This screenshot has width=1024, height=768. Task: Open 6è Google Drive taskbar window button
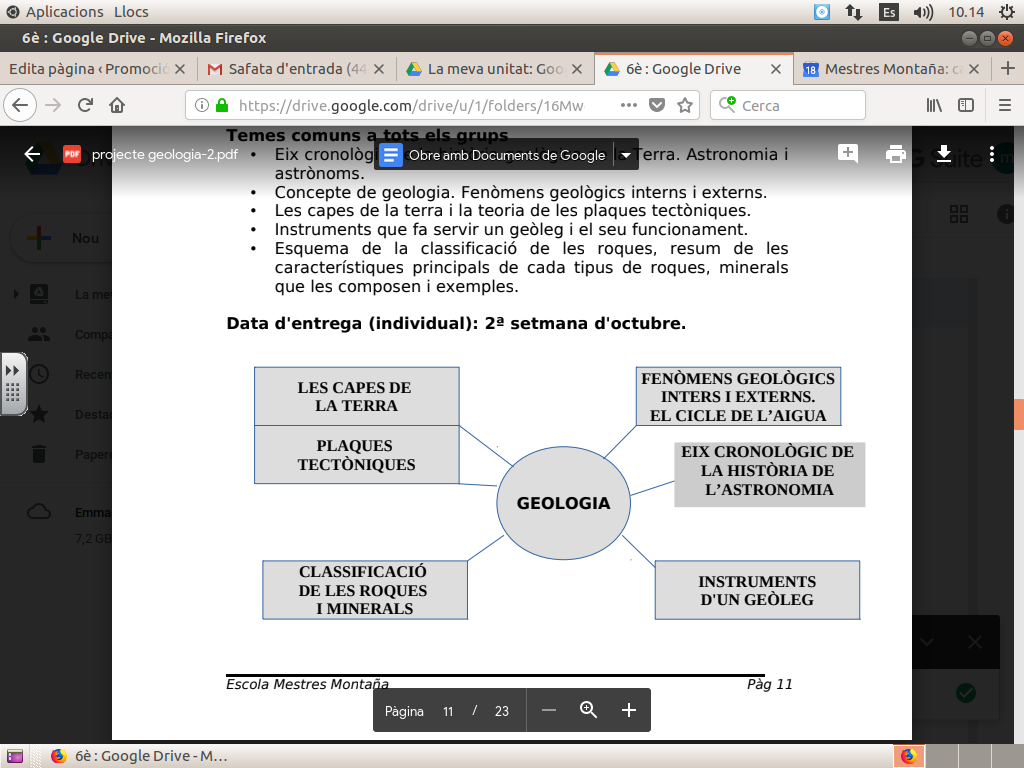point(140,756)
